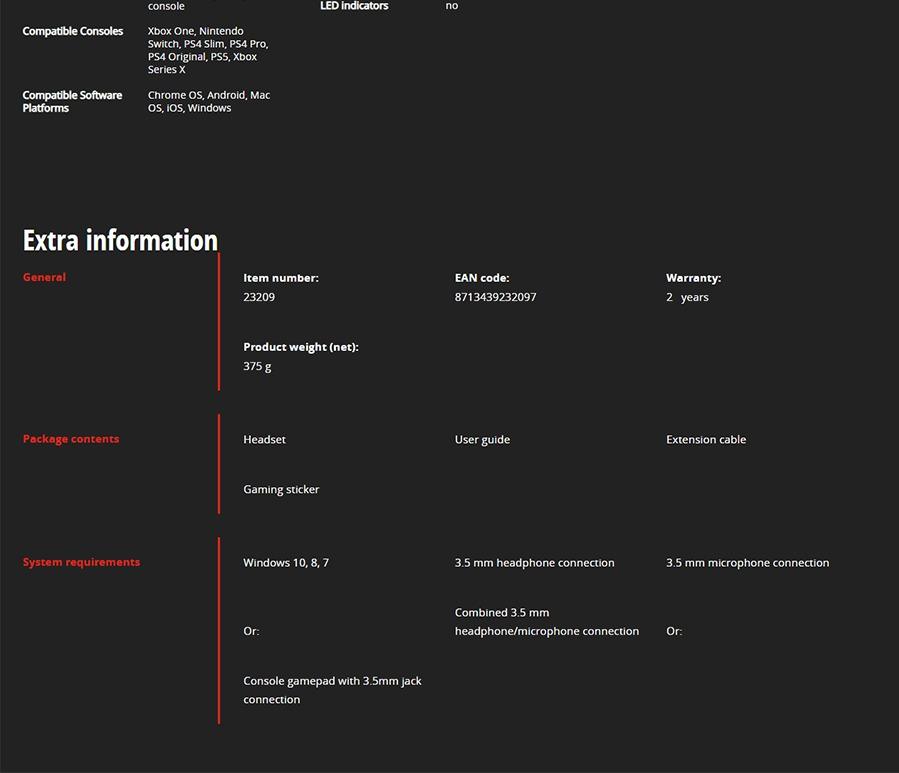The image size is (899, 773).
Task: Click the "Compatible Software Platforms" spec label
Action: coord(72,102)
